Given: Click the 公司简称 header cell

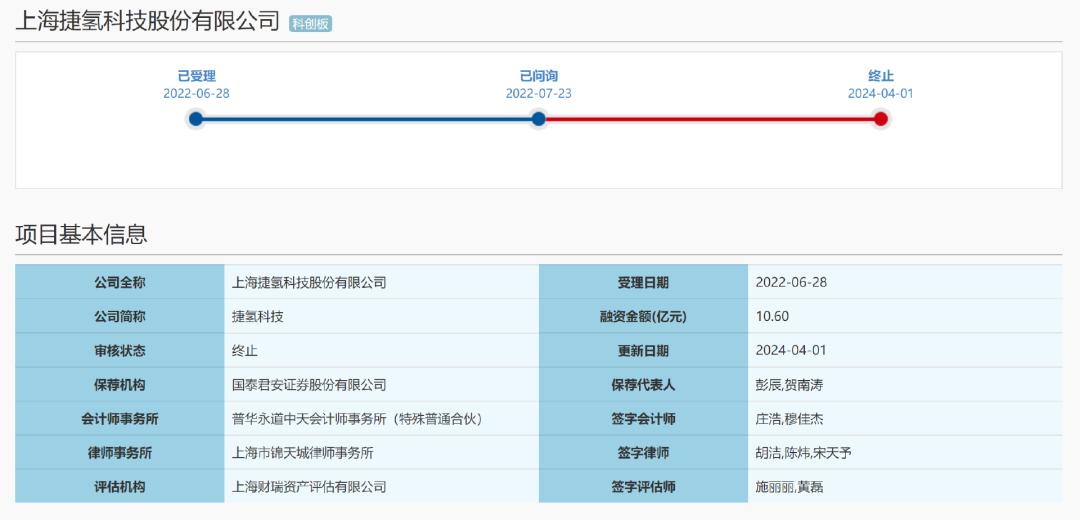Looking at the screenshot, I should tap(120, 317).
